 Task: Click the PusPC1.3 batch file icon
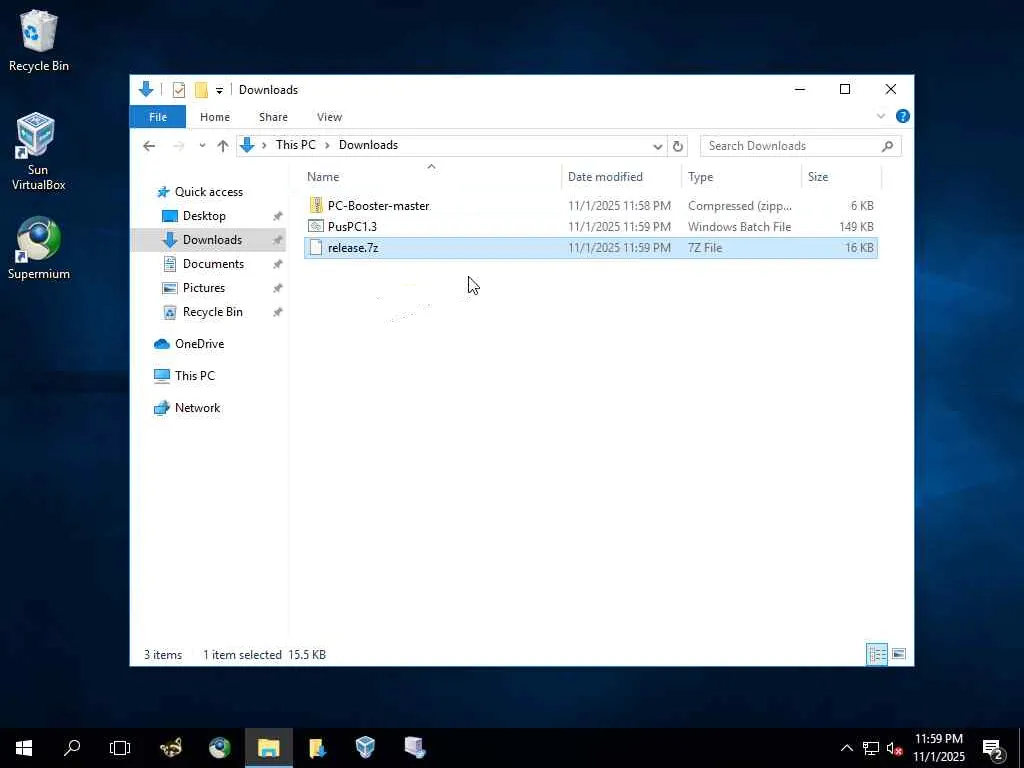pyautogui.click(x=316, y=227)
